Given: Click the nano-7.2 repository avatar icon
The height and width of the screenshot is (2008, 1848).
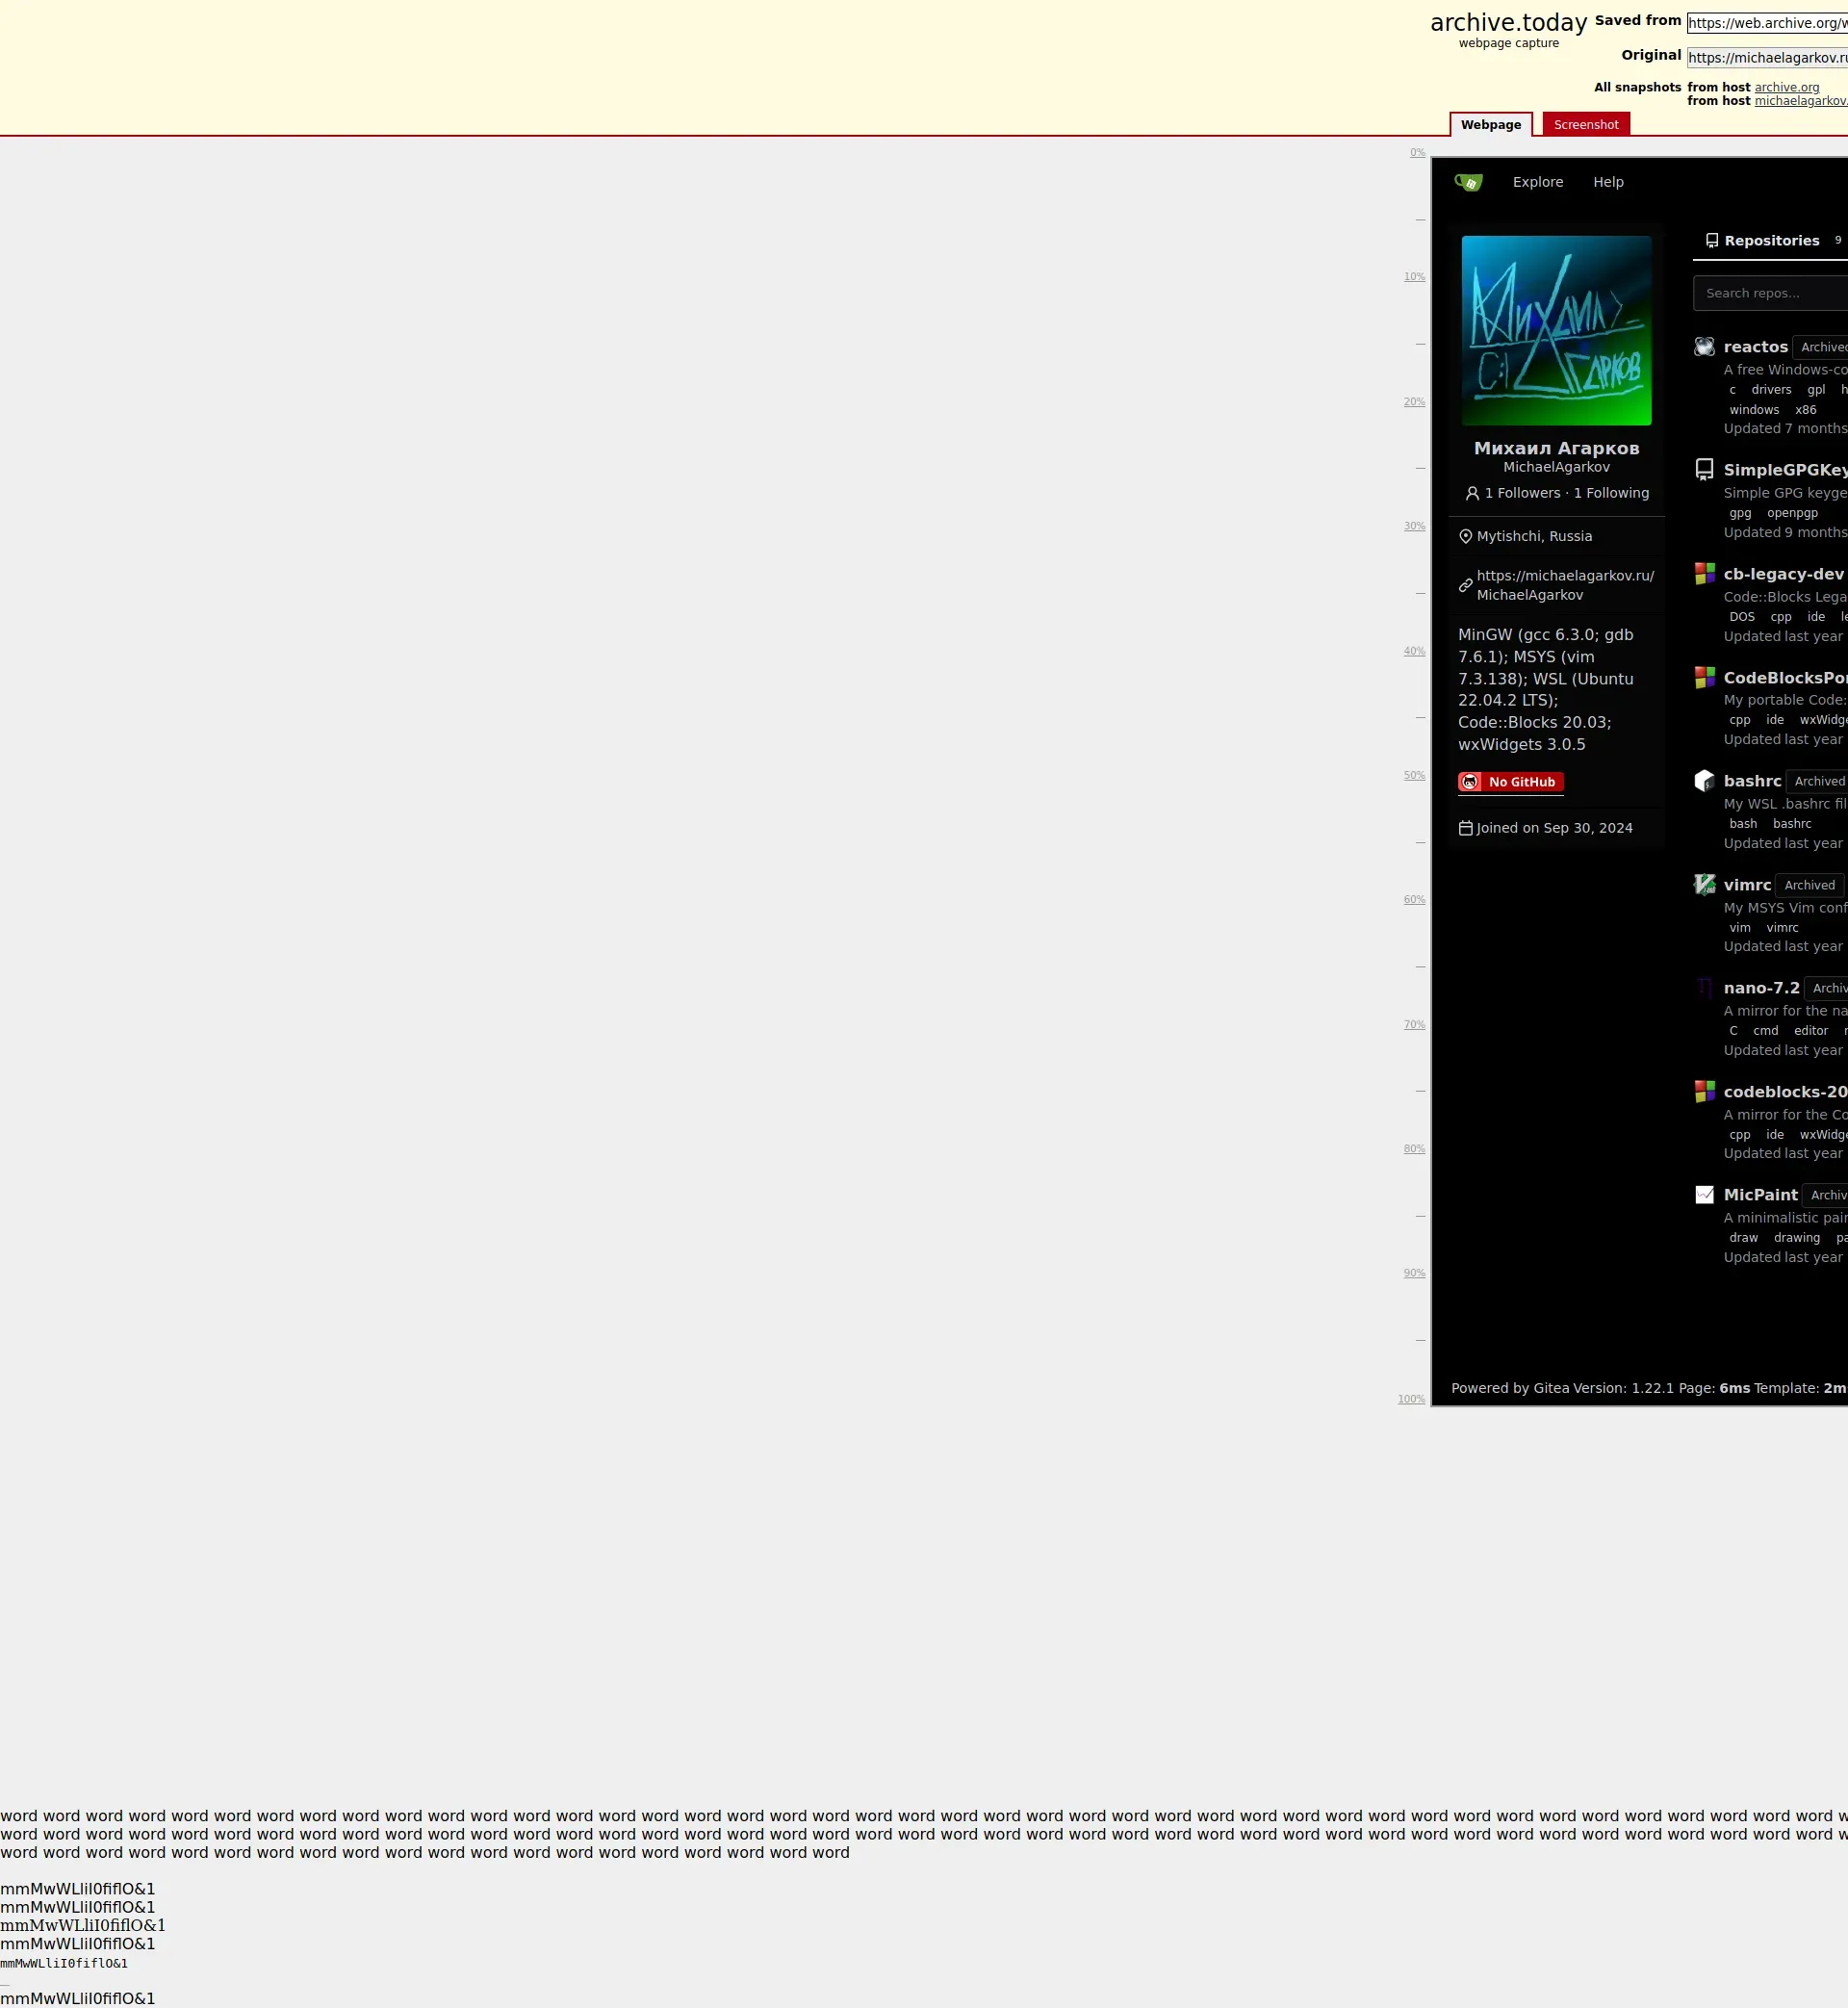Looking at the screenshot, I should (1704, 988).
